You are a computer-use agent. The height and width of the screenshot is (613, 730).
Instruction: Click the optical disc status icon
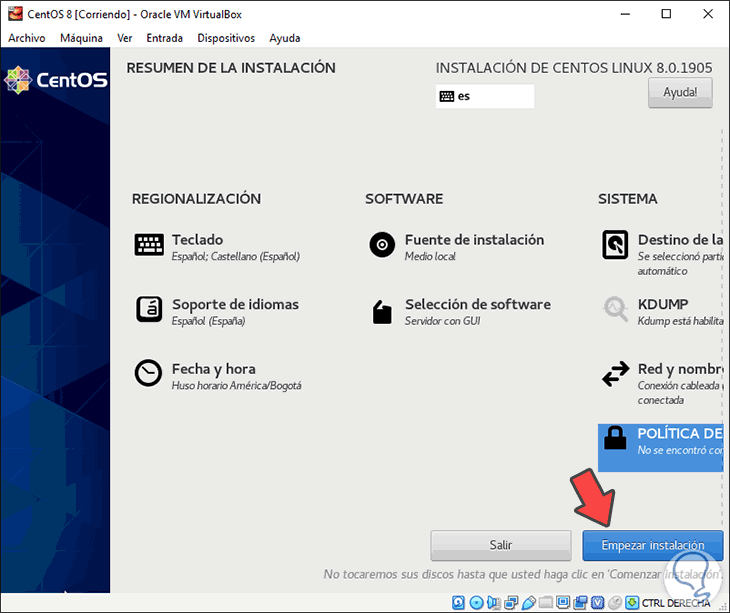476,603
